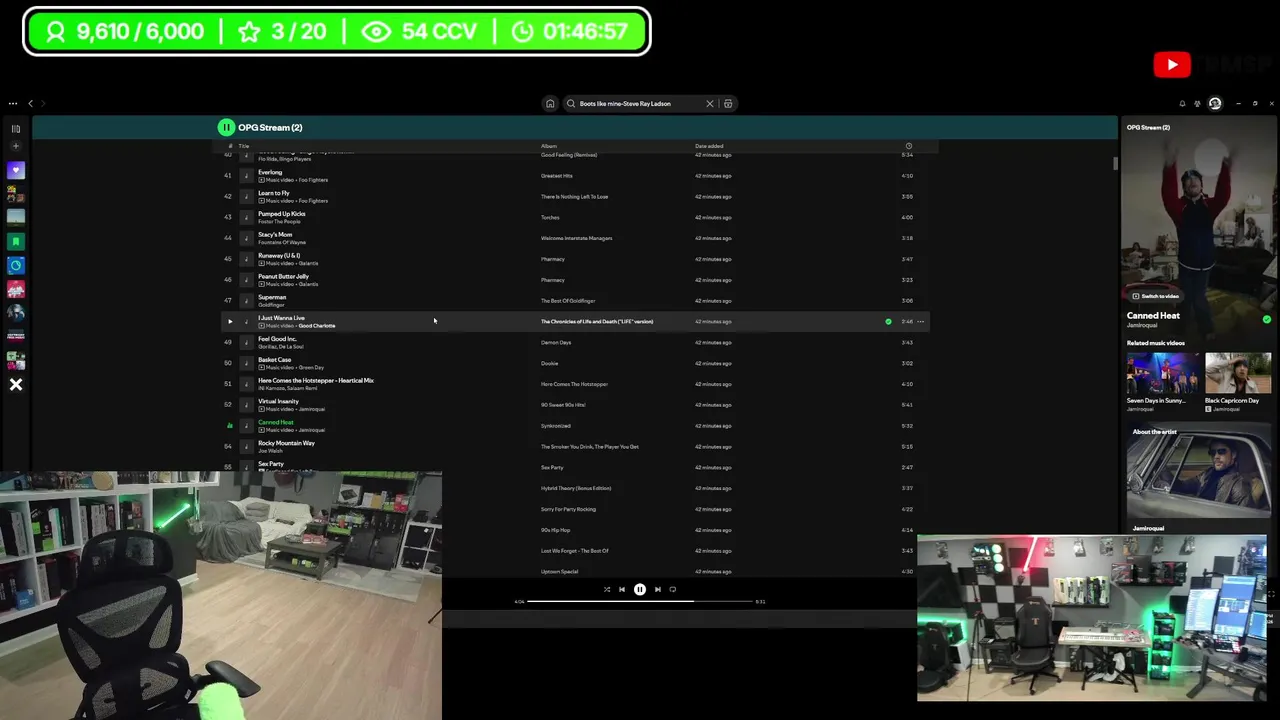This screenshot has width=1280, height=720.
Task: Select the Virtual Insanity track
Action: coord(278,401)
